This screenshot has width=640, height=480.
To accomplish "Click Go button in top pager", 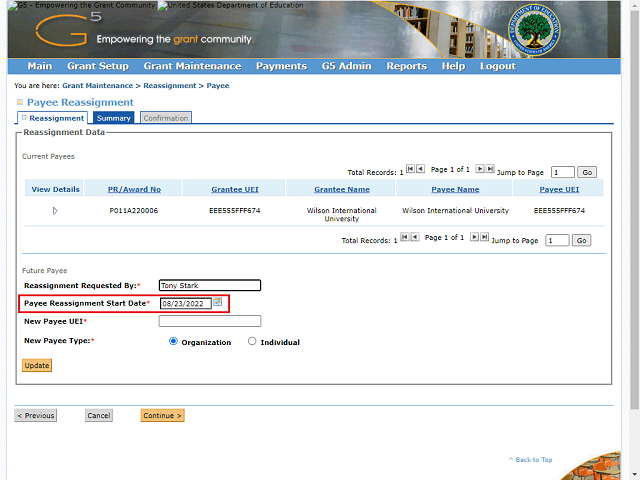I will 587,172.
